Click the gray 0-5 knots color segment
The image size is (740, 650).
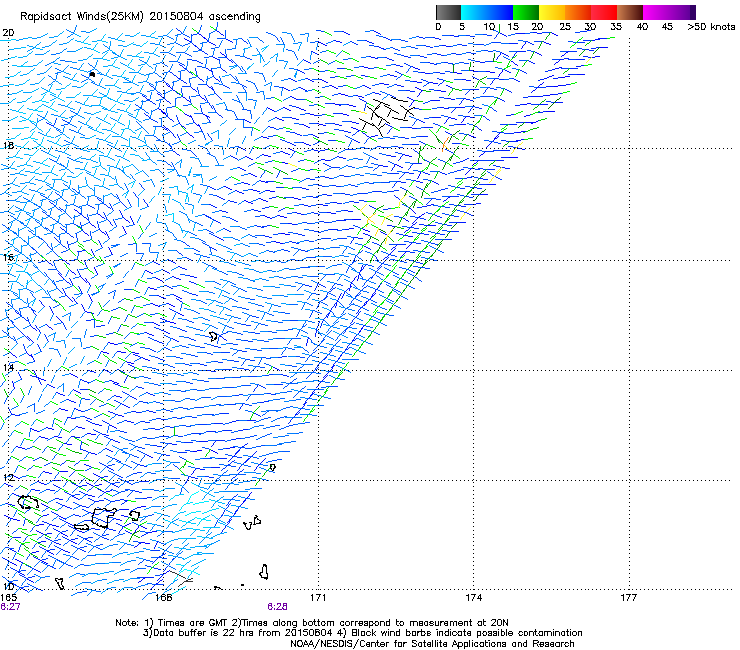[x=448, y=12]
